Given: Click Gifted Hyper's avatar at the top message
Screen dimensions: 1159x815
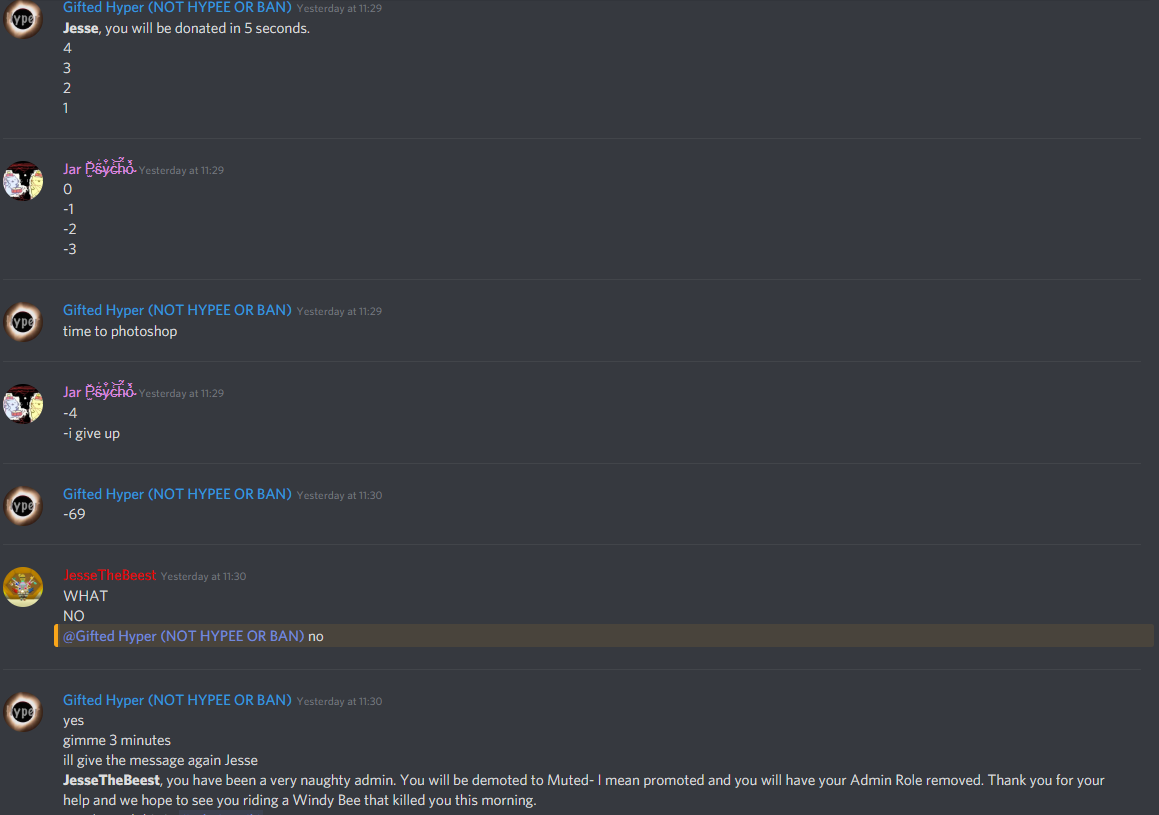Looking at the screenshot, I should tap(23, 18).
